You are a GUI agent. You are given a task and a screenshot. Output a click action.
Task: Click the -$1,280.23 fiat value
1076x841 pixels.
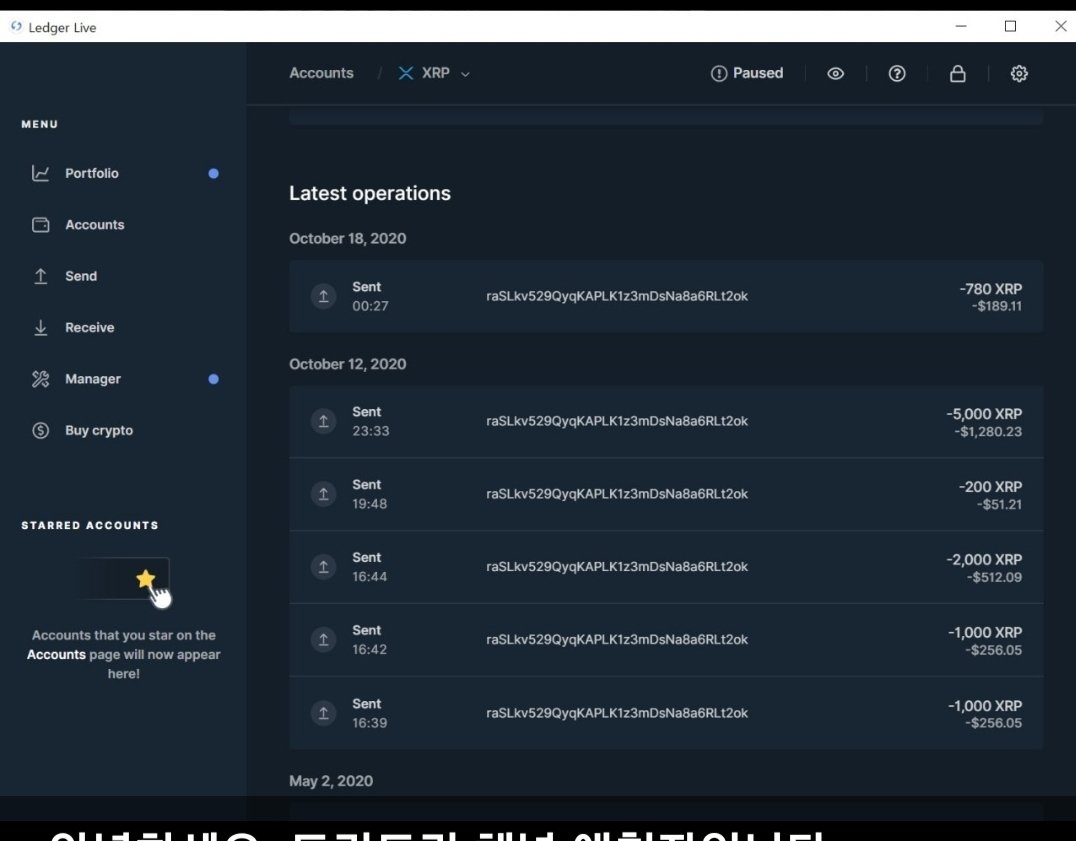(x=987, y=431)
